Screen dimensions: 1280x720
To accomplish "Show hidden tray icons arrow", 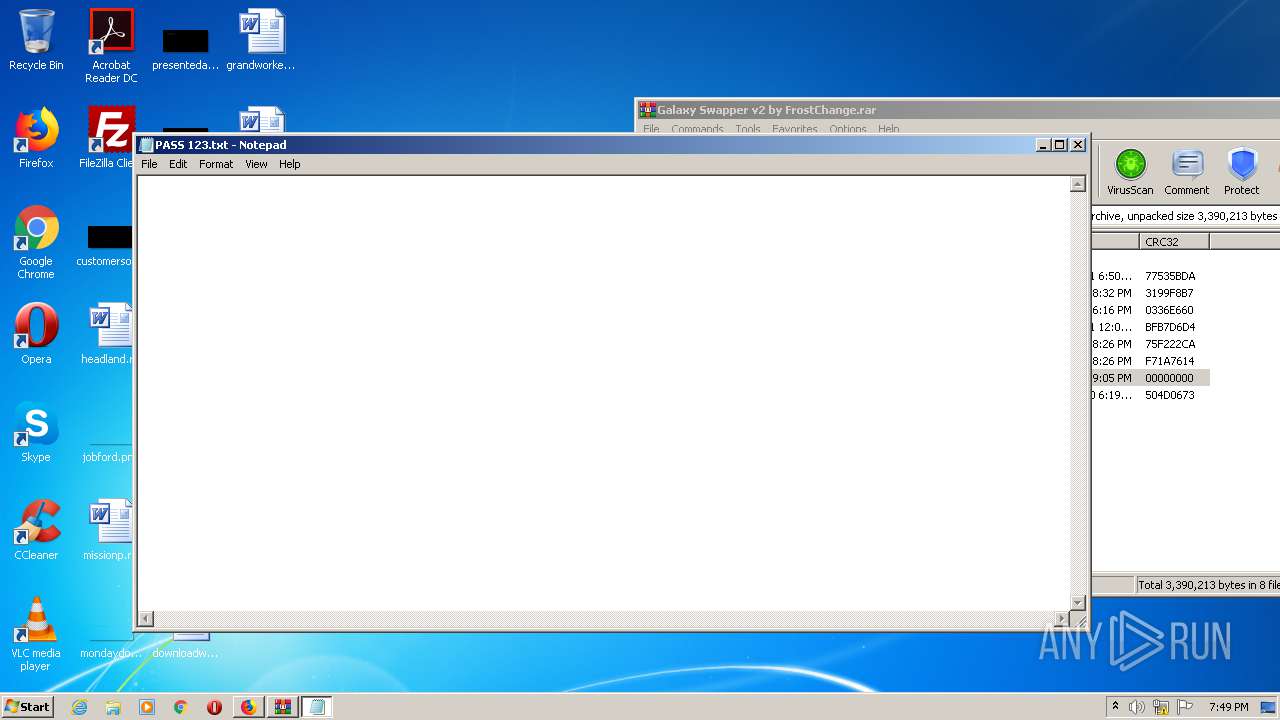I will [1115, 706].
